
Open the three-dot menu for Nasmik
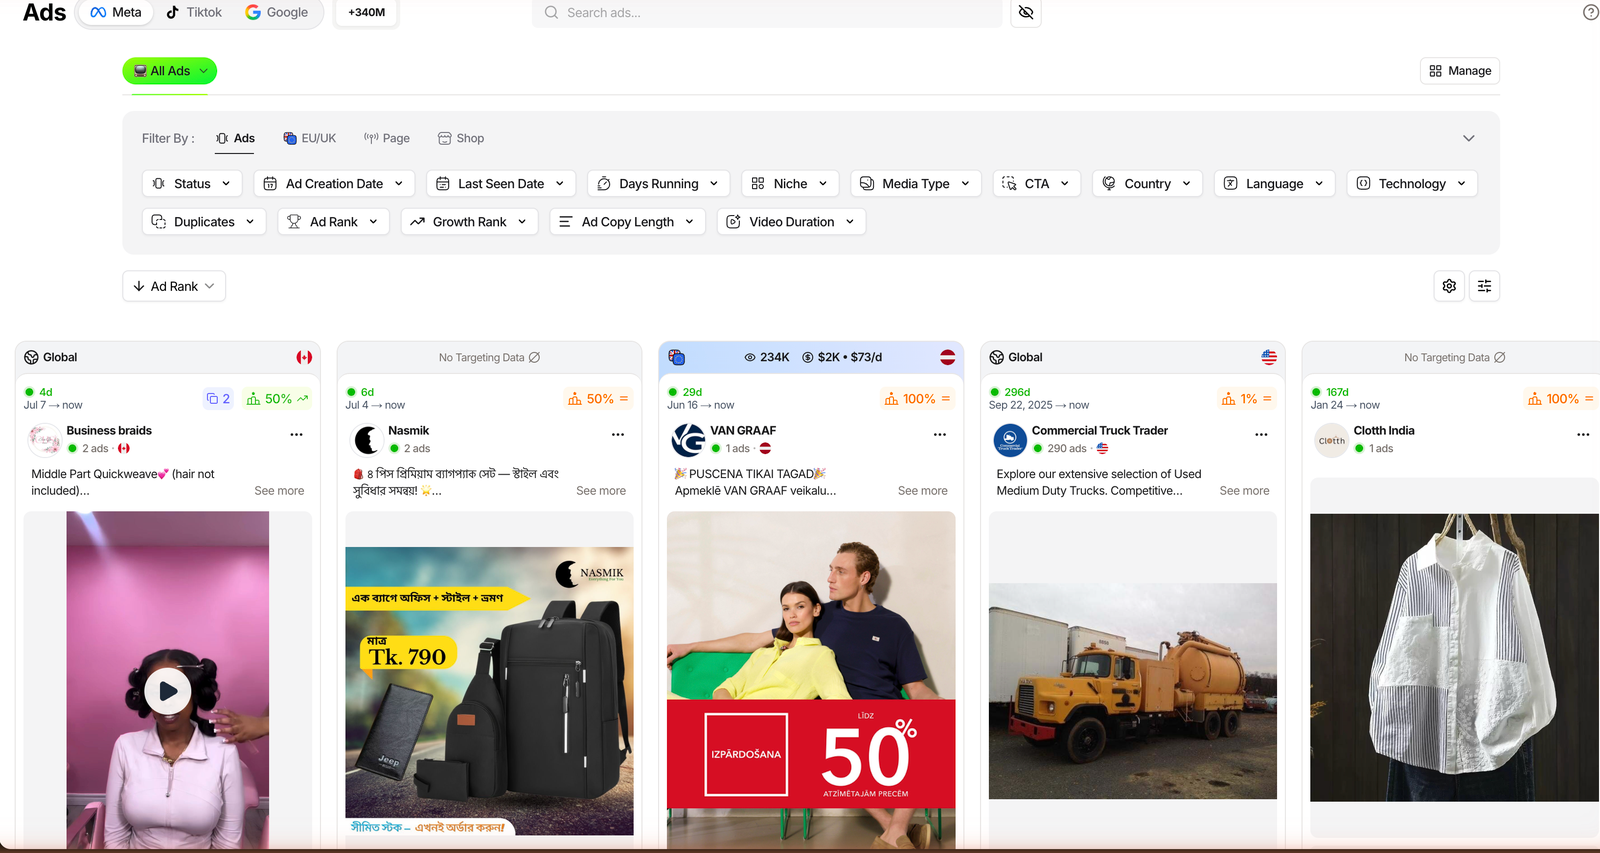[x=618, y=435]
